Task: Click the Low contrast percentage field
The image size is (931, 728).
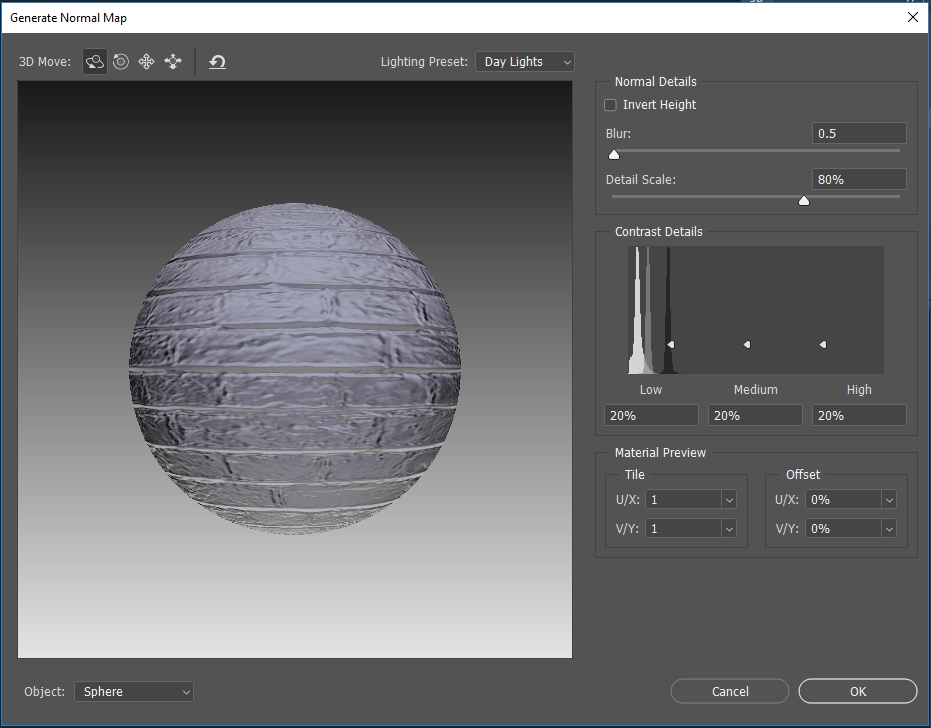Action: (650, 414)
